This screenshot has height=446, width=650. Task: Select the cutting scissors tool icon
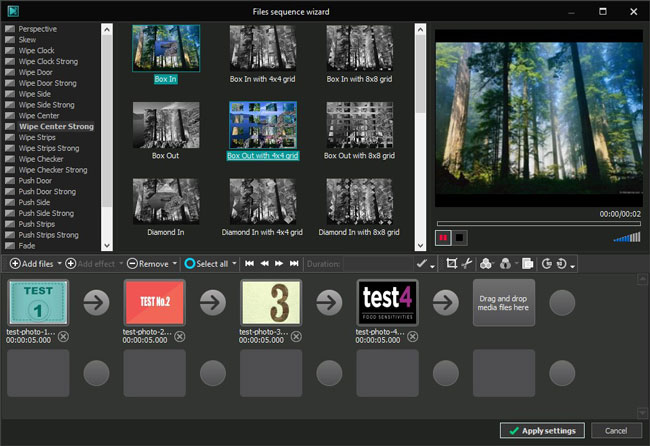467,264
